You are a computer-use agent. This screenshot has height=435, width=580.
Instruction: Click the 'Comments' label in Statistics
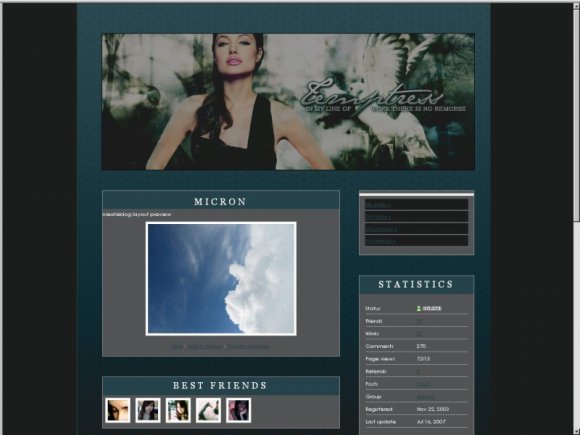pos(380,346)
